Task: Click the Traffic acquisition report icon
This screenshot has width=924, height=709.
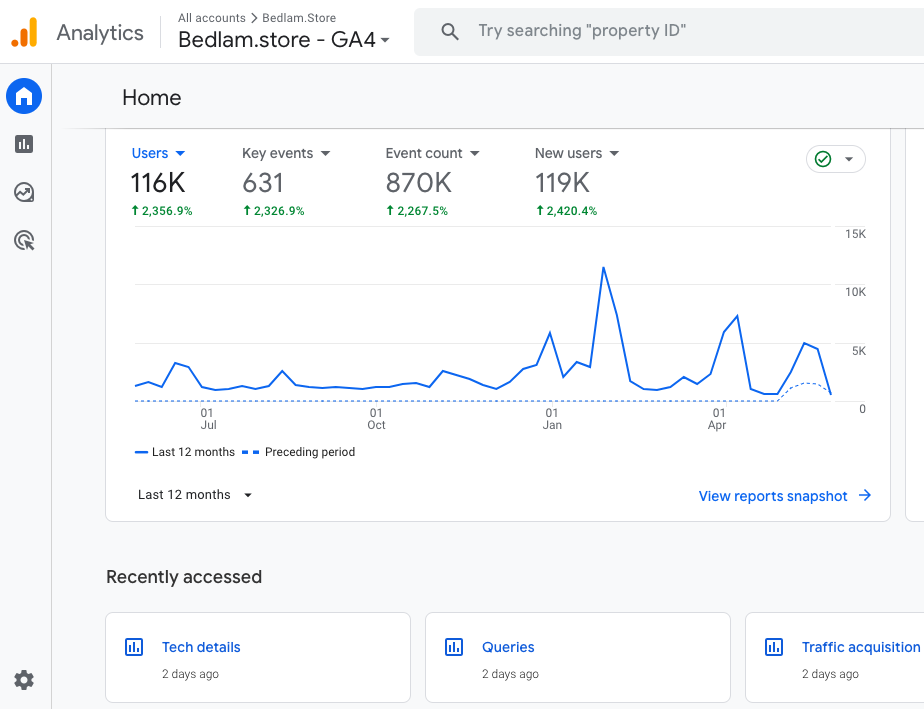Action: [774, 647]
